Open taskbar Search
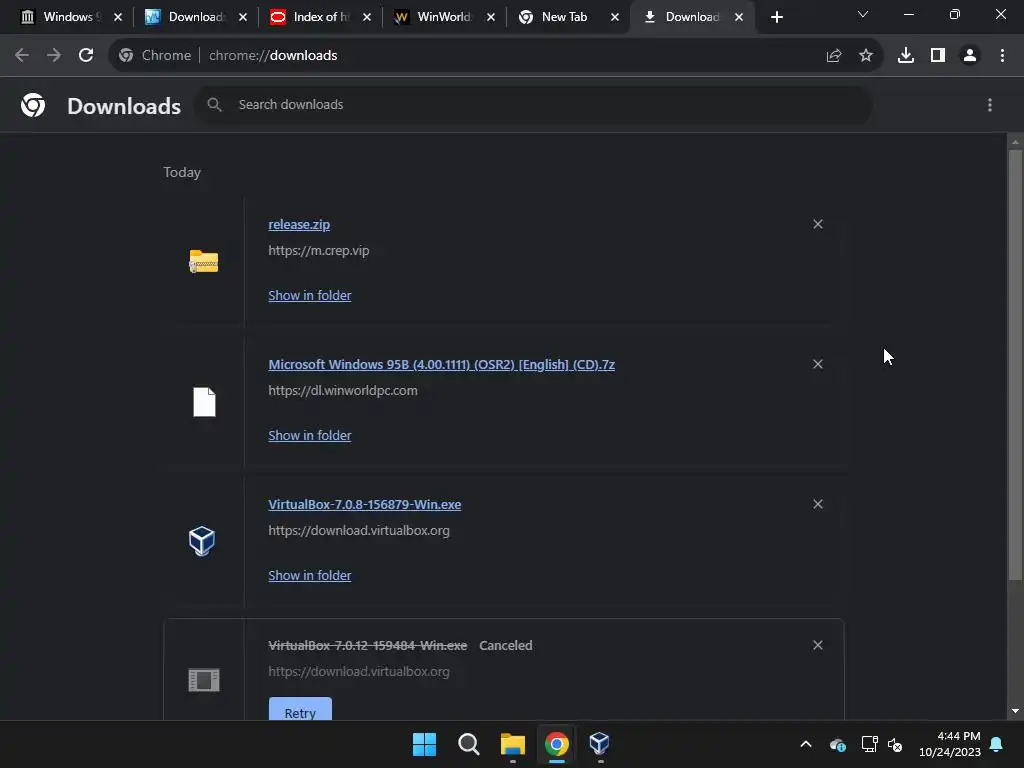Screen dimensions: 1024x768 point(468,744)
